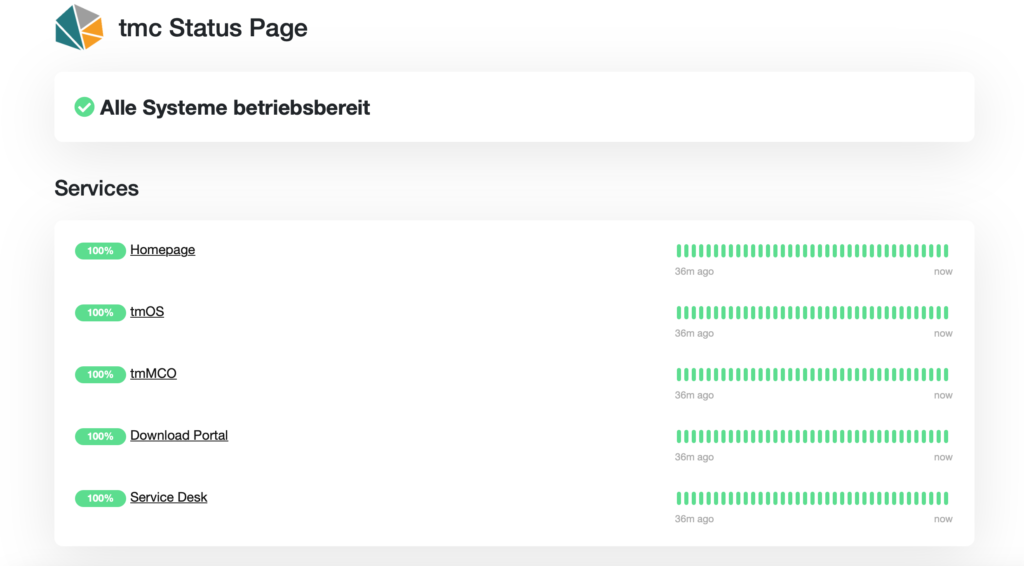
Task: Click the tmc logo icon
Action: tap(79, 27)
